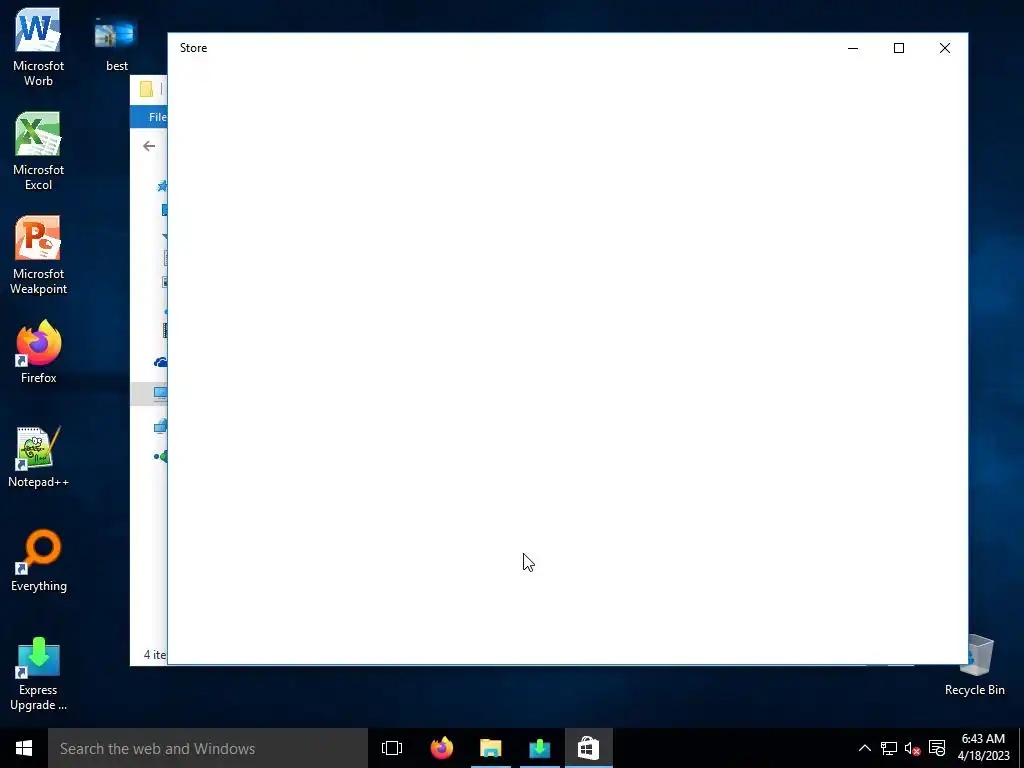Open the muted volume tray icon

pos(912,748)
